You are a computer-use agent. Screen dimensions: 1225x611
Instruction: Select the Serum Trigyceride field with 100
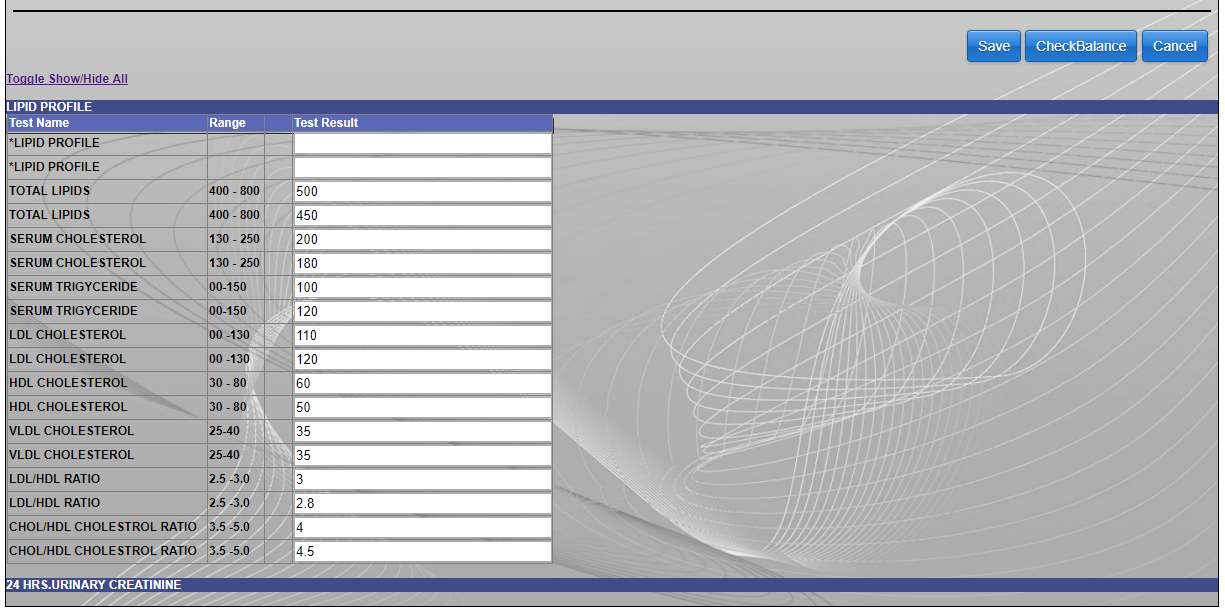(x=422, y=287)
